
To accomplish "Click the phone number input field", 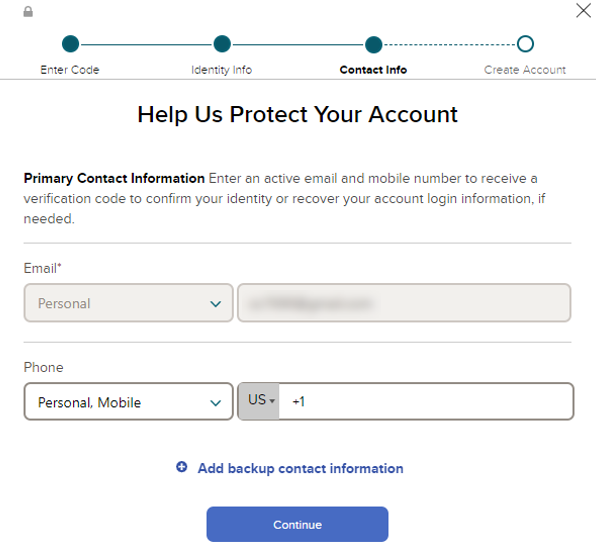I will (426, 401).
